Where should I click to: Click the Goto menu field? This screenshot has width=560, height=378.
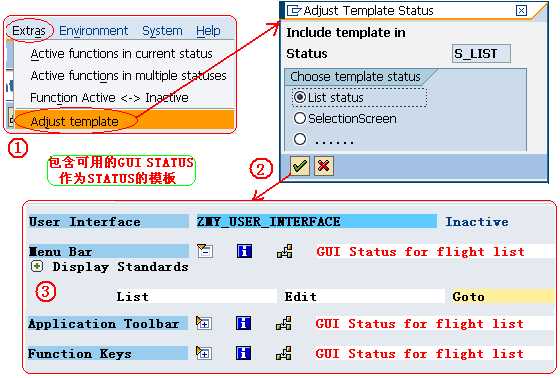coord(502,297)
